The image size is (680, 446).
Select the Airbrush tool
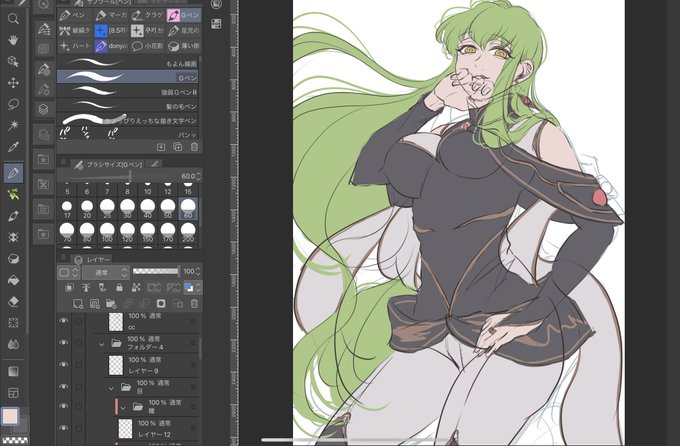pos(13,237)
